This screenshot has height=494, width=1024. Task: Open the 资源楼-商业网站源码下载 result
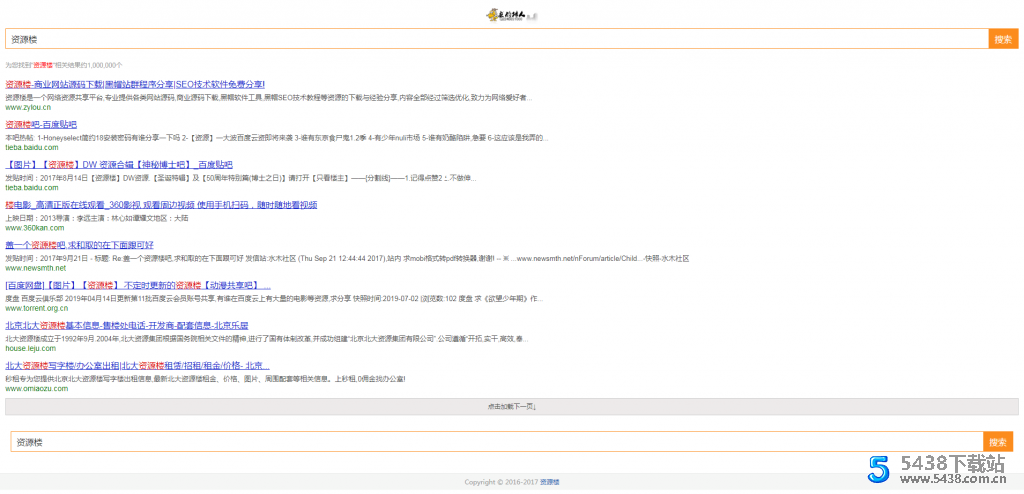pos(135,85)
